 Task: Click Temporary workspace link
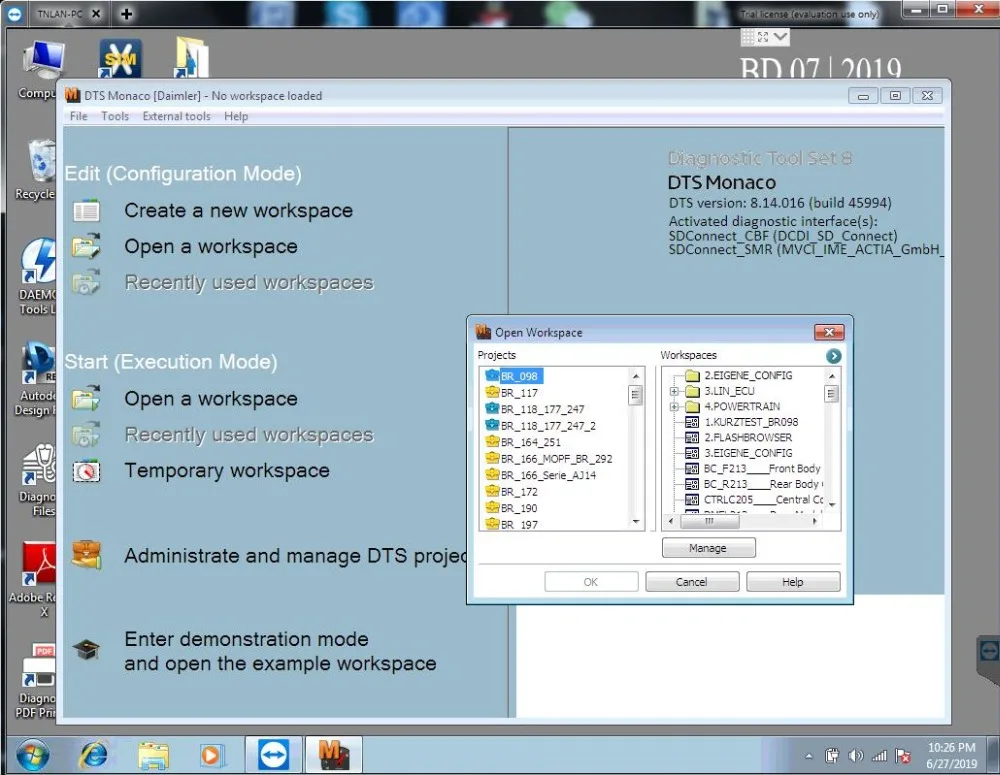[227, 471]
